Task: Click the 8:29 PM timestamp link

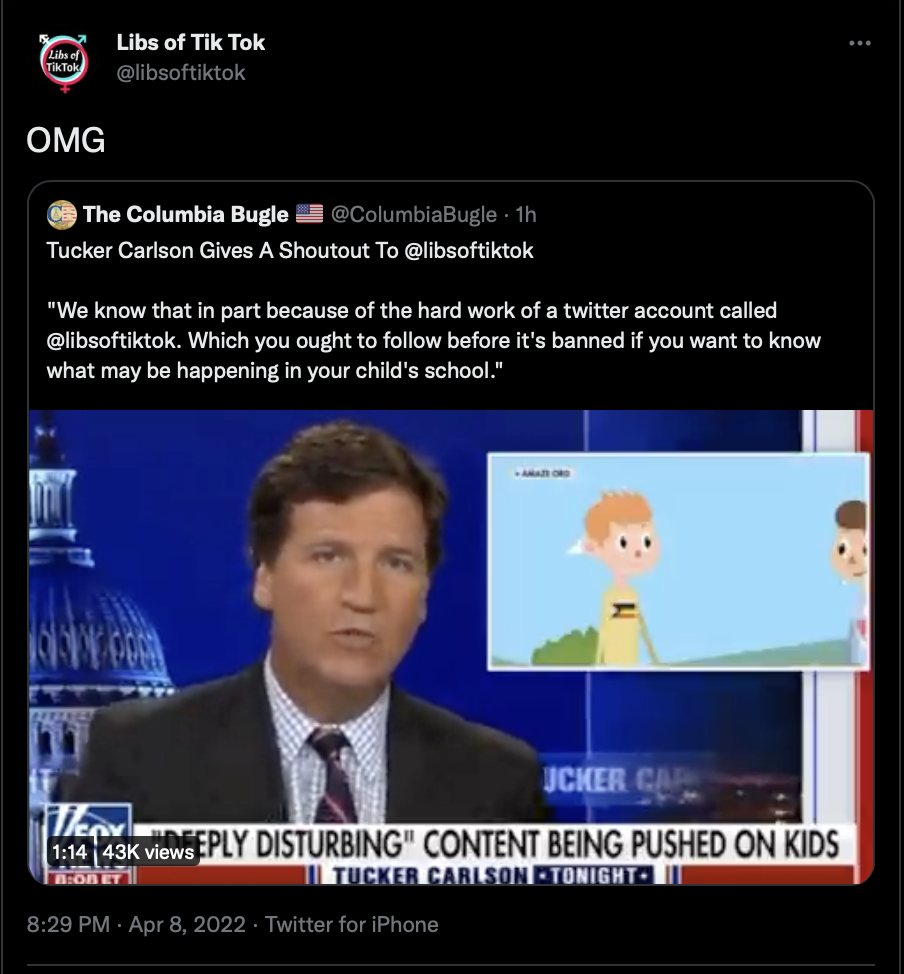Action: 68,924
